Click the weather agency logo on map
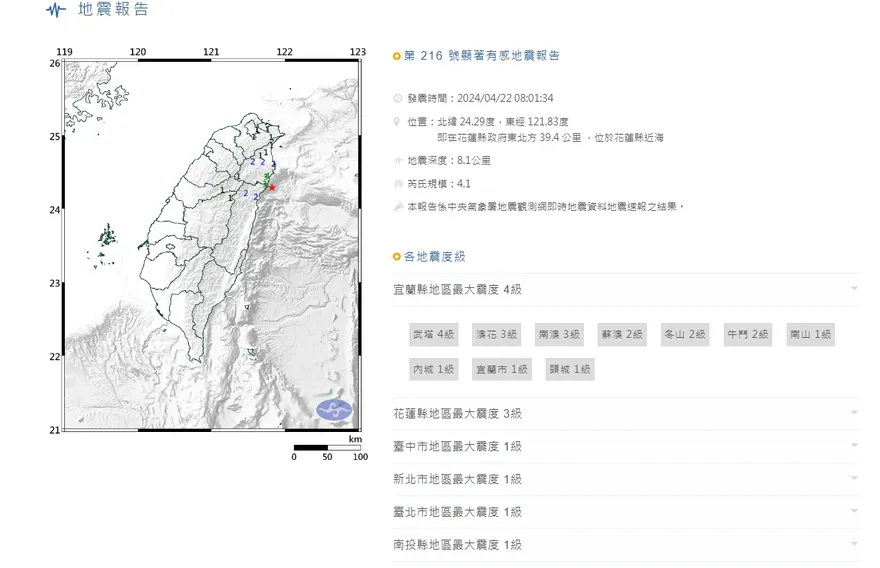 tap(334, 409)
